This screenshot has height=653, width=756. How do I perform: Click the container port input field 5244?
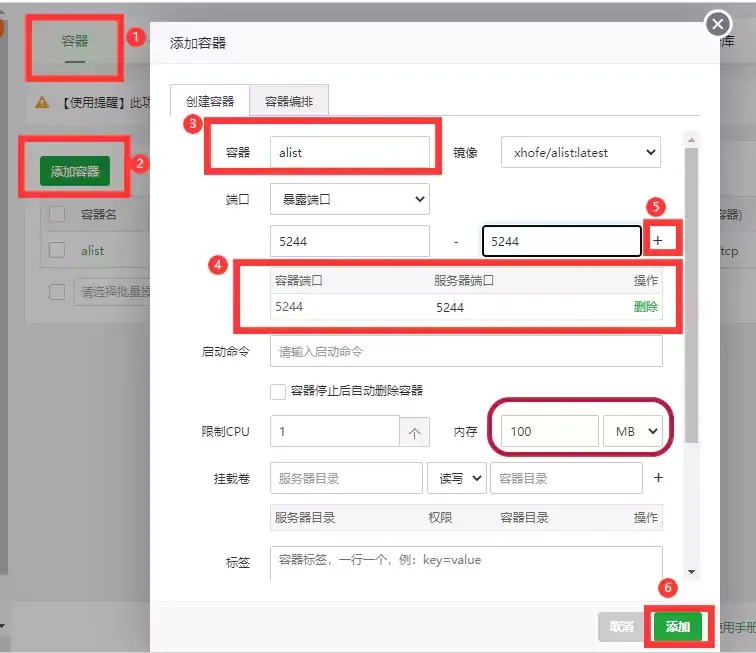pyautogui.click(x=350, y=241)
